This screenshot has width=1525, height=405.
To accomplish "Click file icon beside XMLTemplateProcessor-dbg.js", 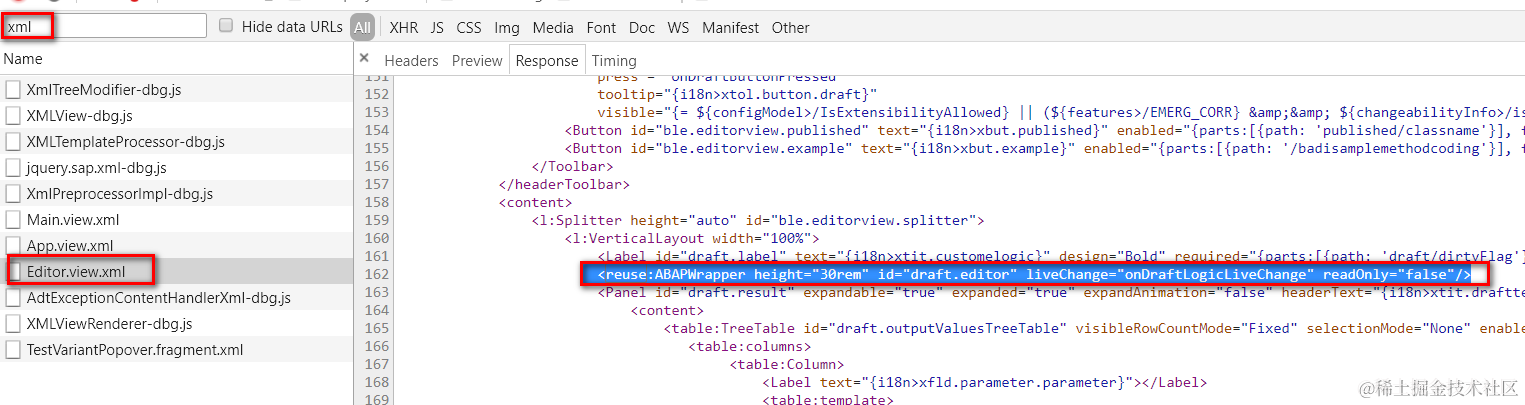I will coord(13,141).
